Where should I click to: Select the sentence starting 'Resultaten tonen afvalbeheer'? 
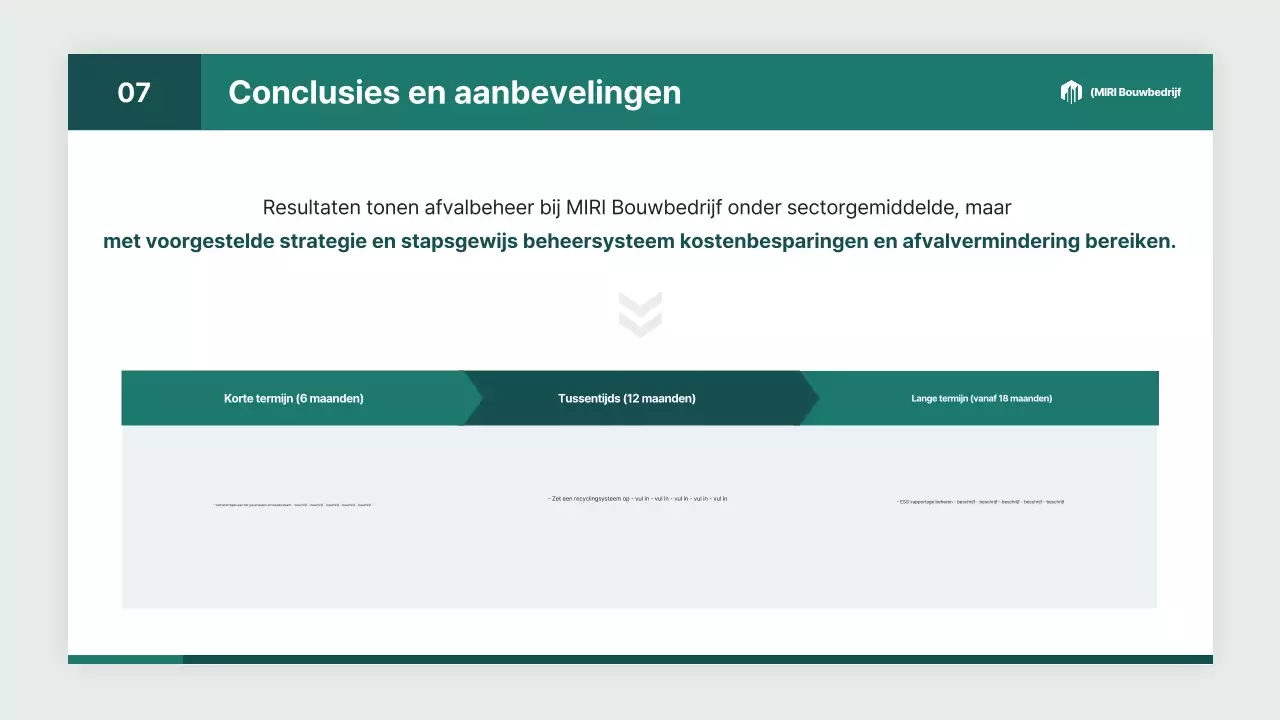tap(637, 208)
